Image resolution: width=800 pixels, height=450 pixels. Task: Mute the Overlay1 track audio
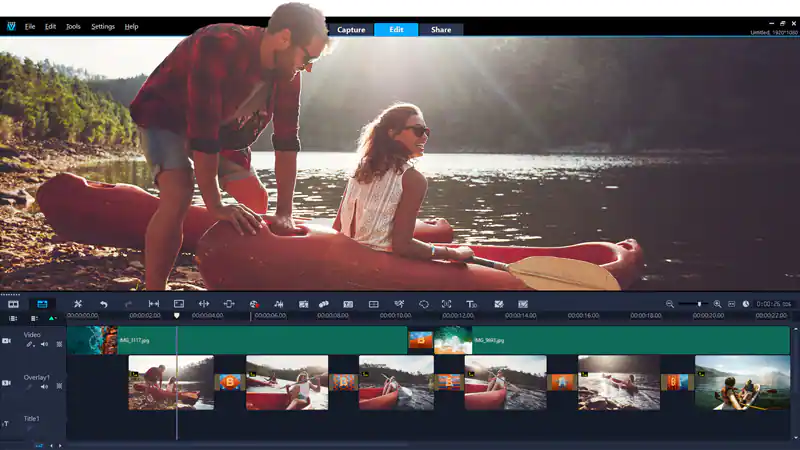click(x=44, y=387)
